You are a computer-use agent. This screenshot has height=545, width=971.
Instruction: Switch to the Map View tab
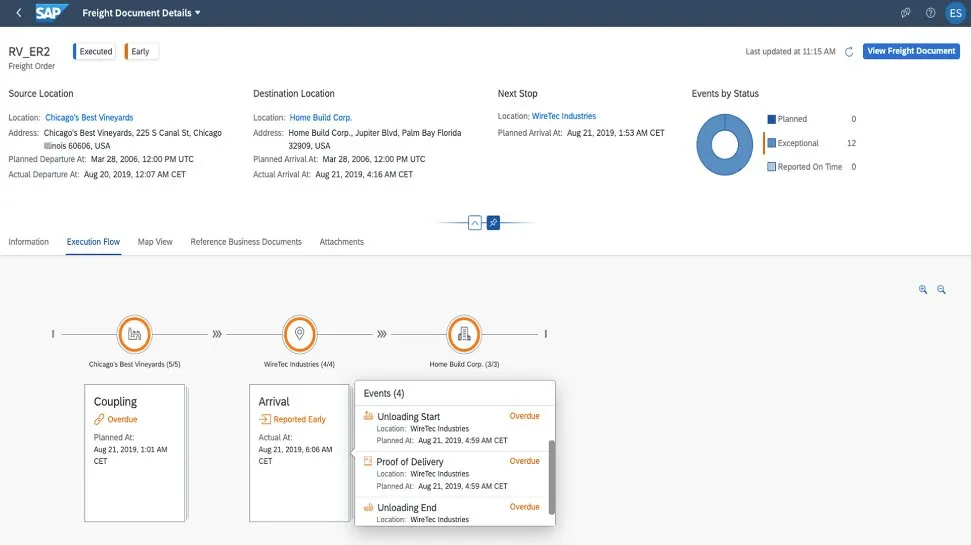pos(155,242)
